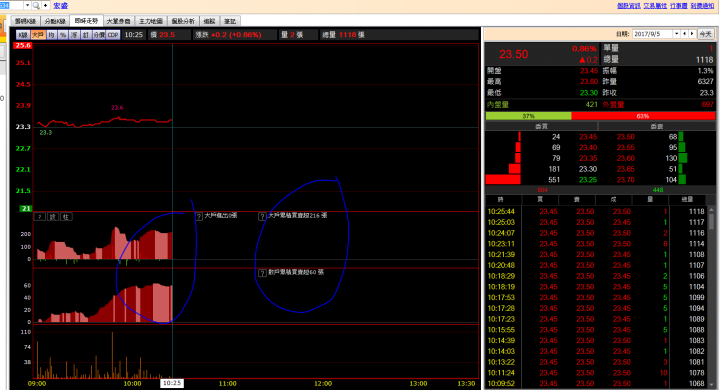The height and width of the screenshot is (390, 720).
Task: Toggle the highlighted 大戶 indicator button
Action: click(38, 35)
